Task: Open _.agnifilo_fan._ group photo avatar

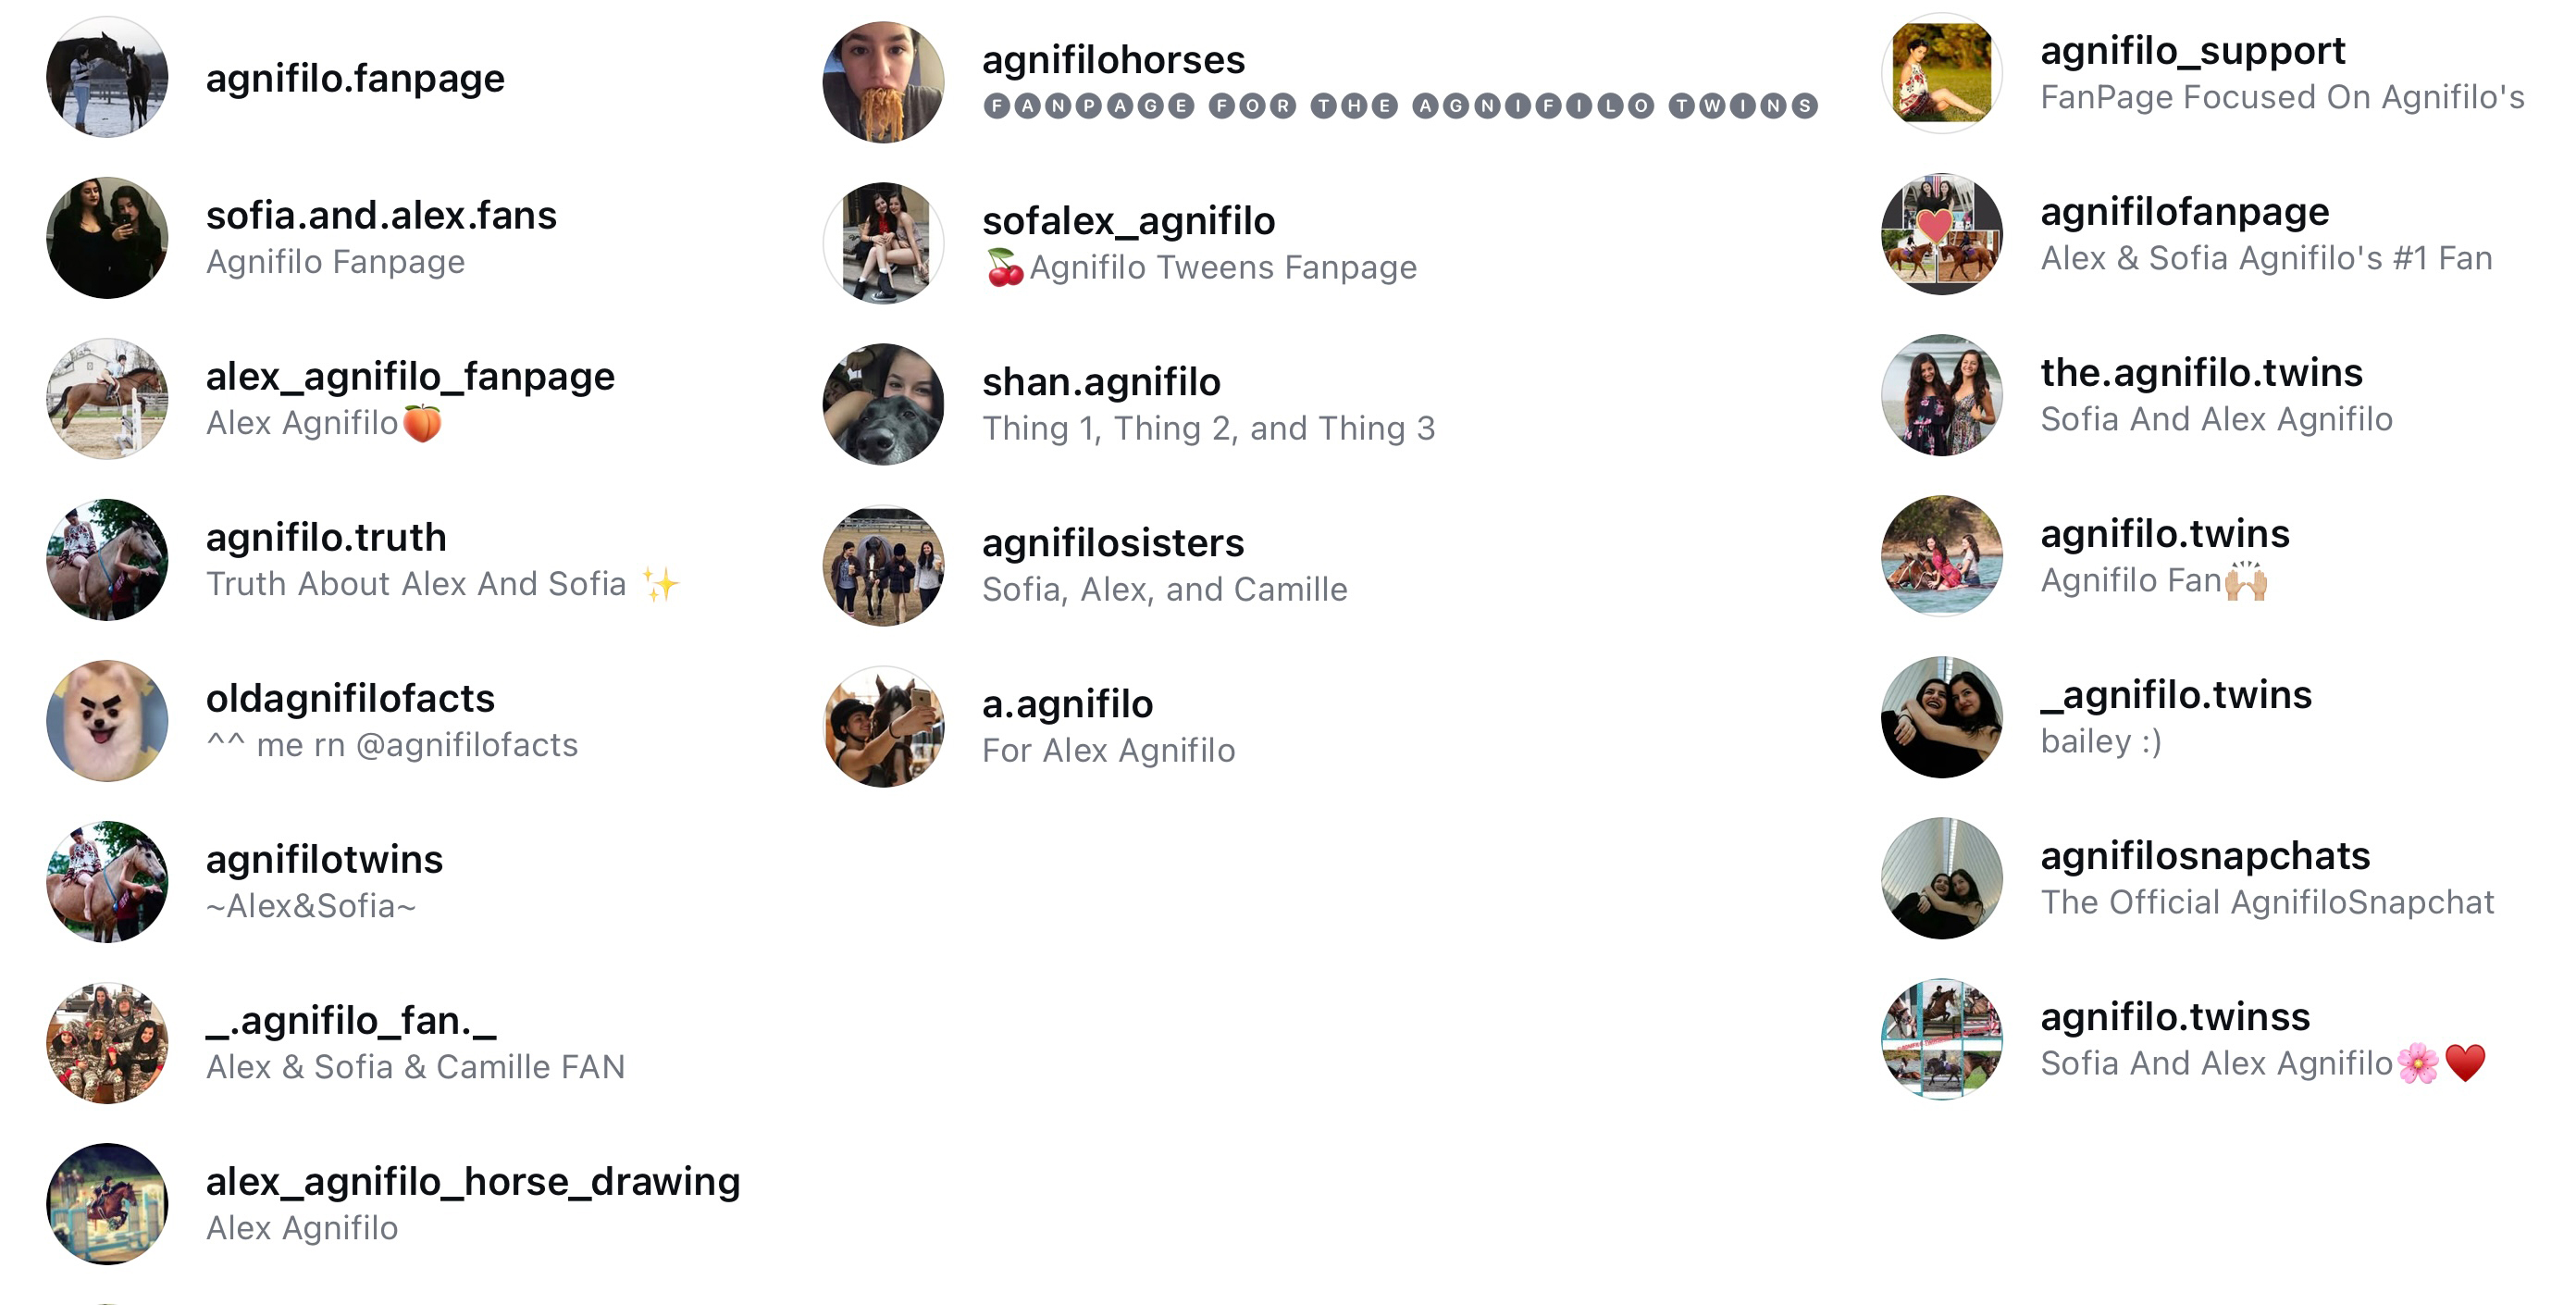Action: pos(107,1043)
